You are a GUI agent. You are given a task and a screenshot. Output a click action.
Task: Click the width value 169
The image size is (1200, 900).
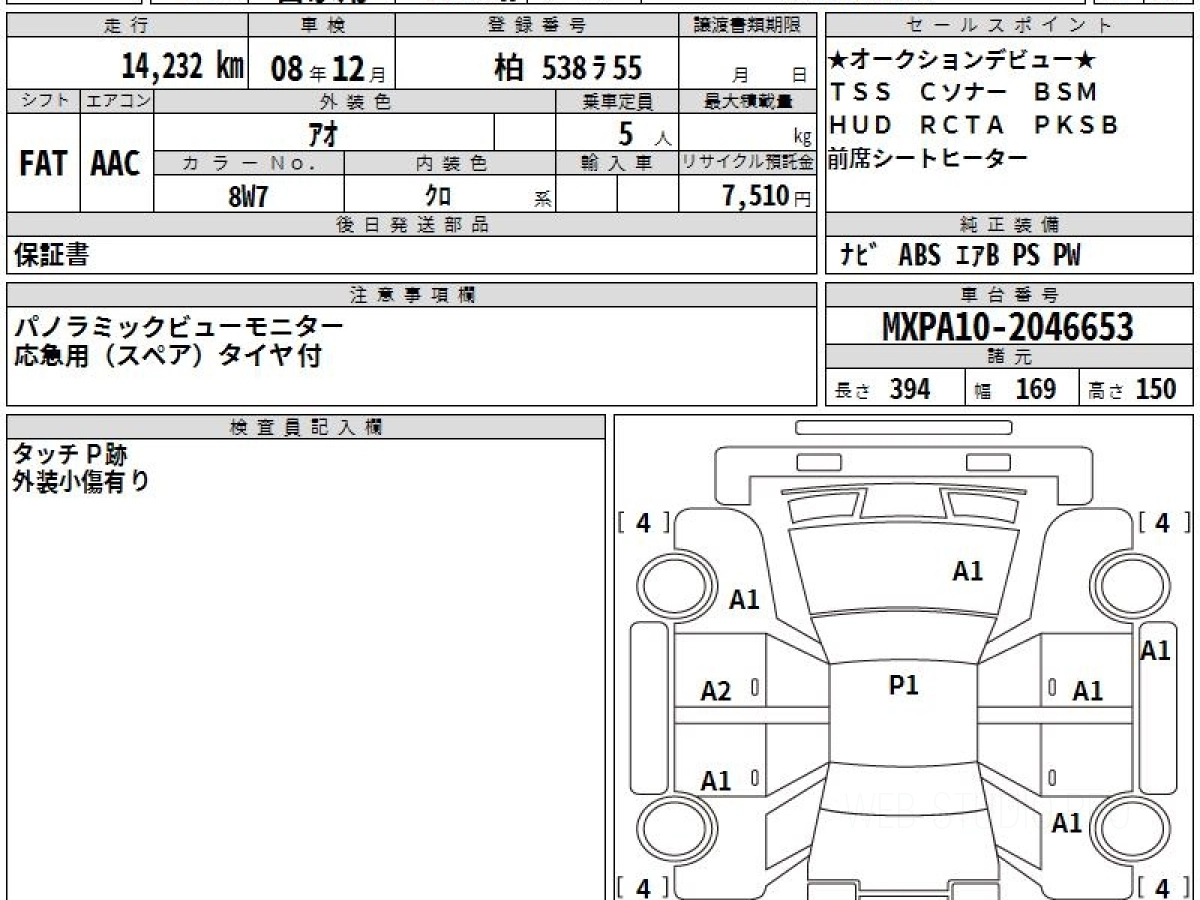pyautogui.click(x=1036, y=389)
